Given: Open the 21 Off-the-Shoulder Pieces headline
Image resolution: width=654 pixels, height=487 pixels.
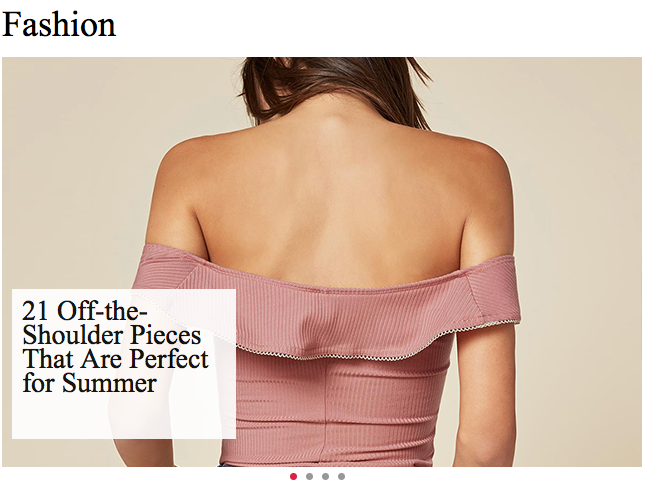Looking at the screenshot, I should (x=115, y=346).
